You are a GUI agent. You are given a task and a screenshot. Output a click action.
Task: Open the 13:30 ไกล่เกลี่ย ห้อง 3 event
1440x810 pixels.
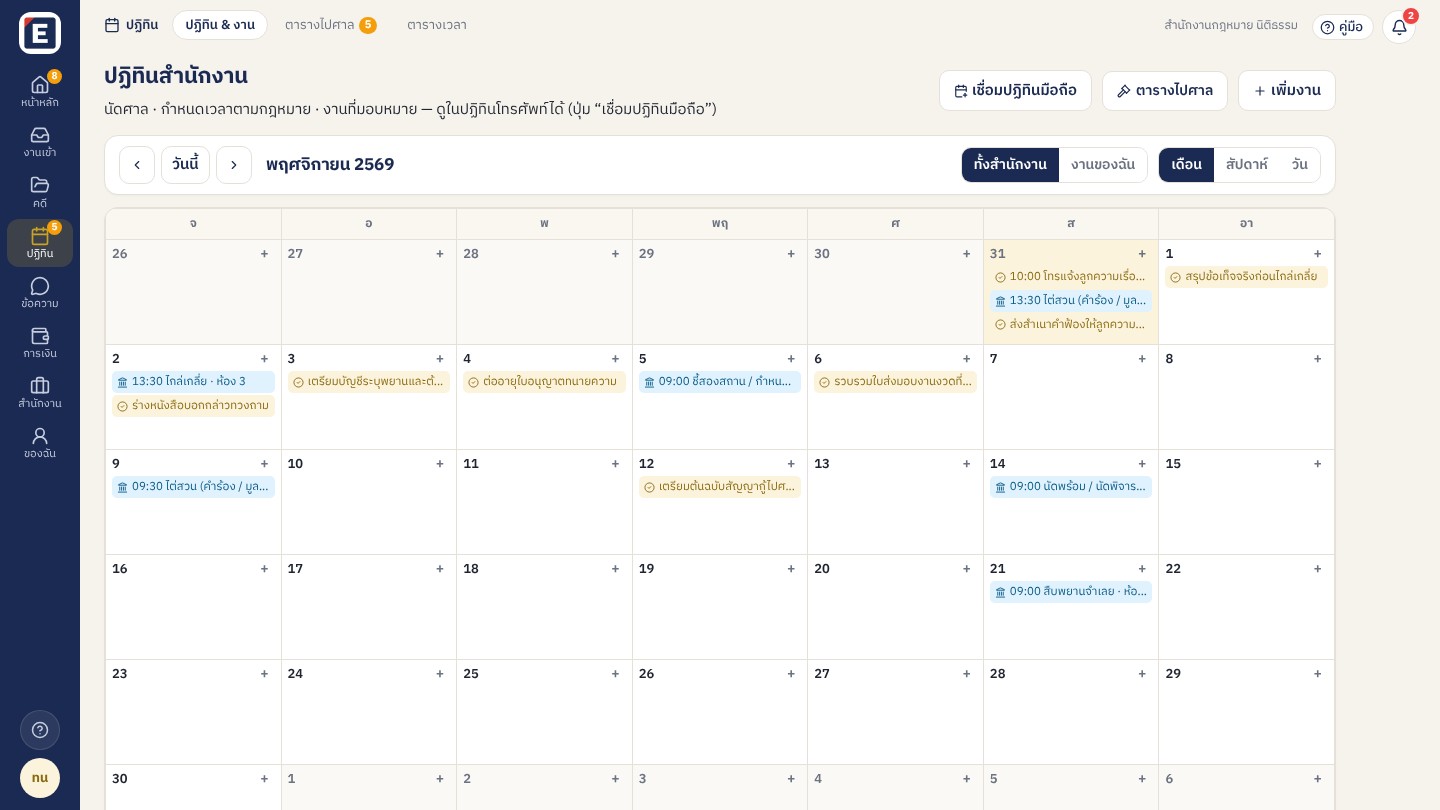click(193, 382)
